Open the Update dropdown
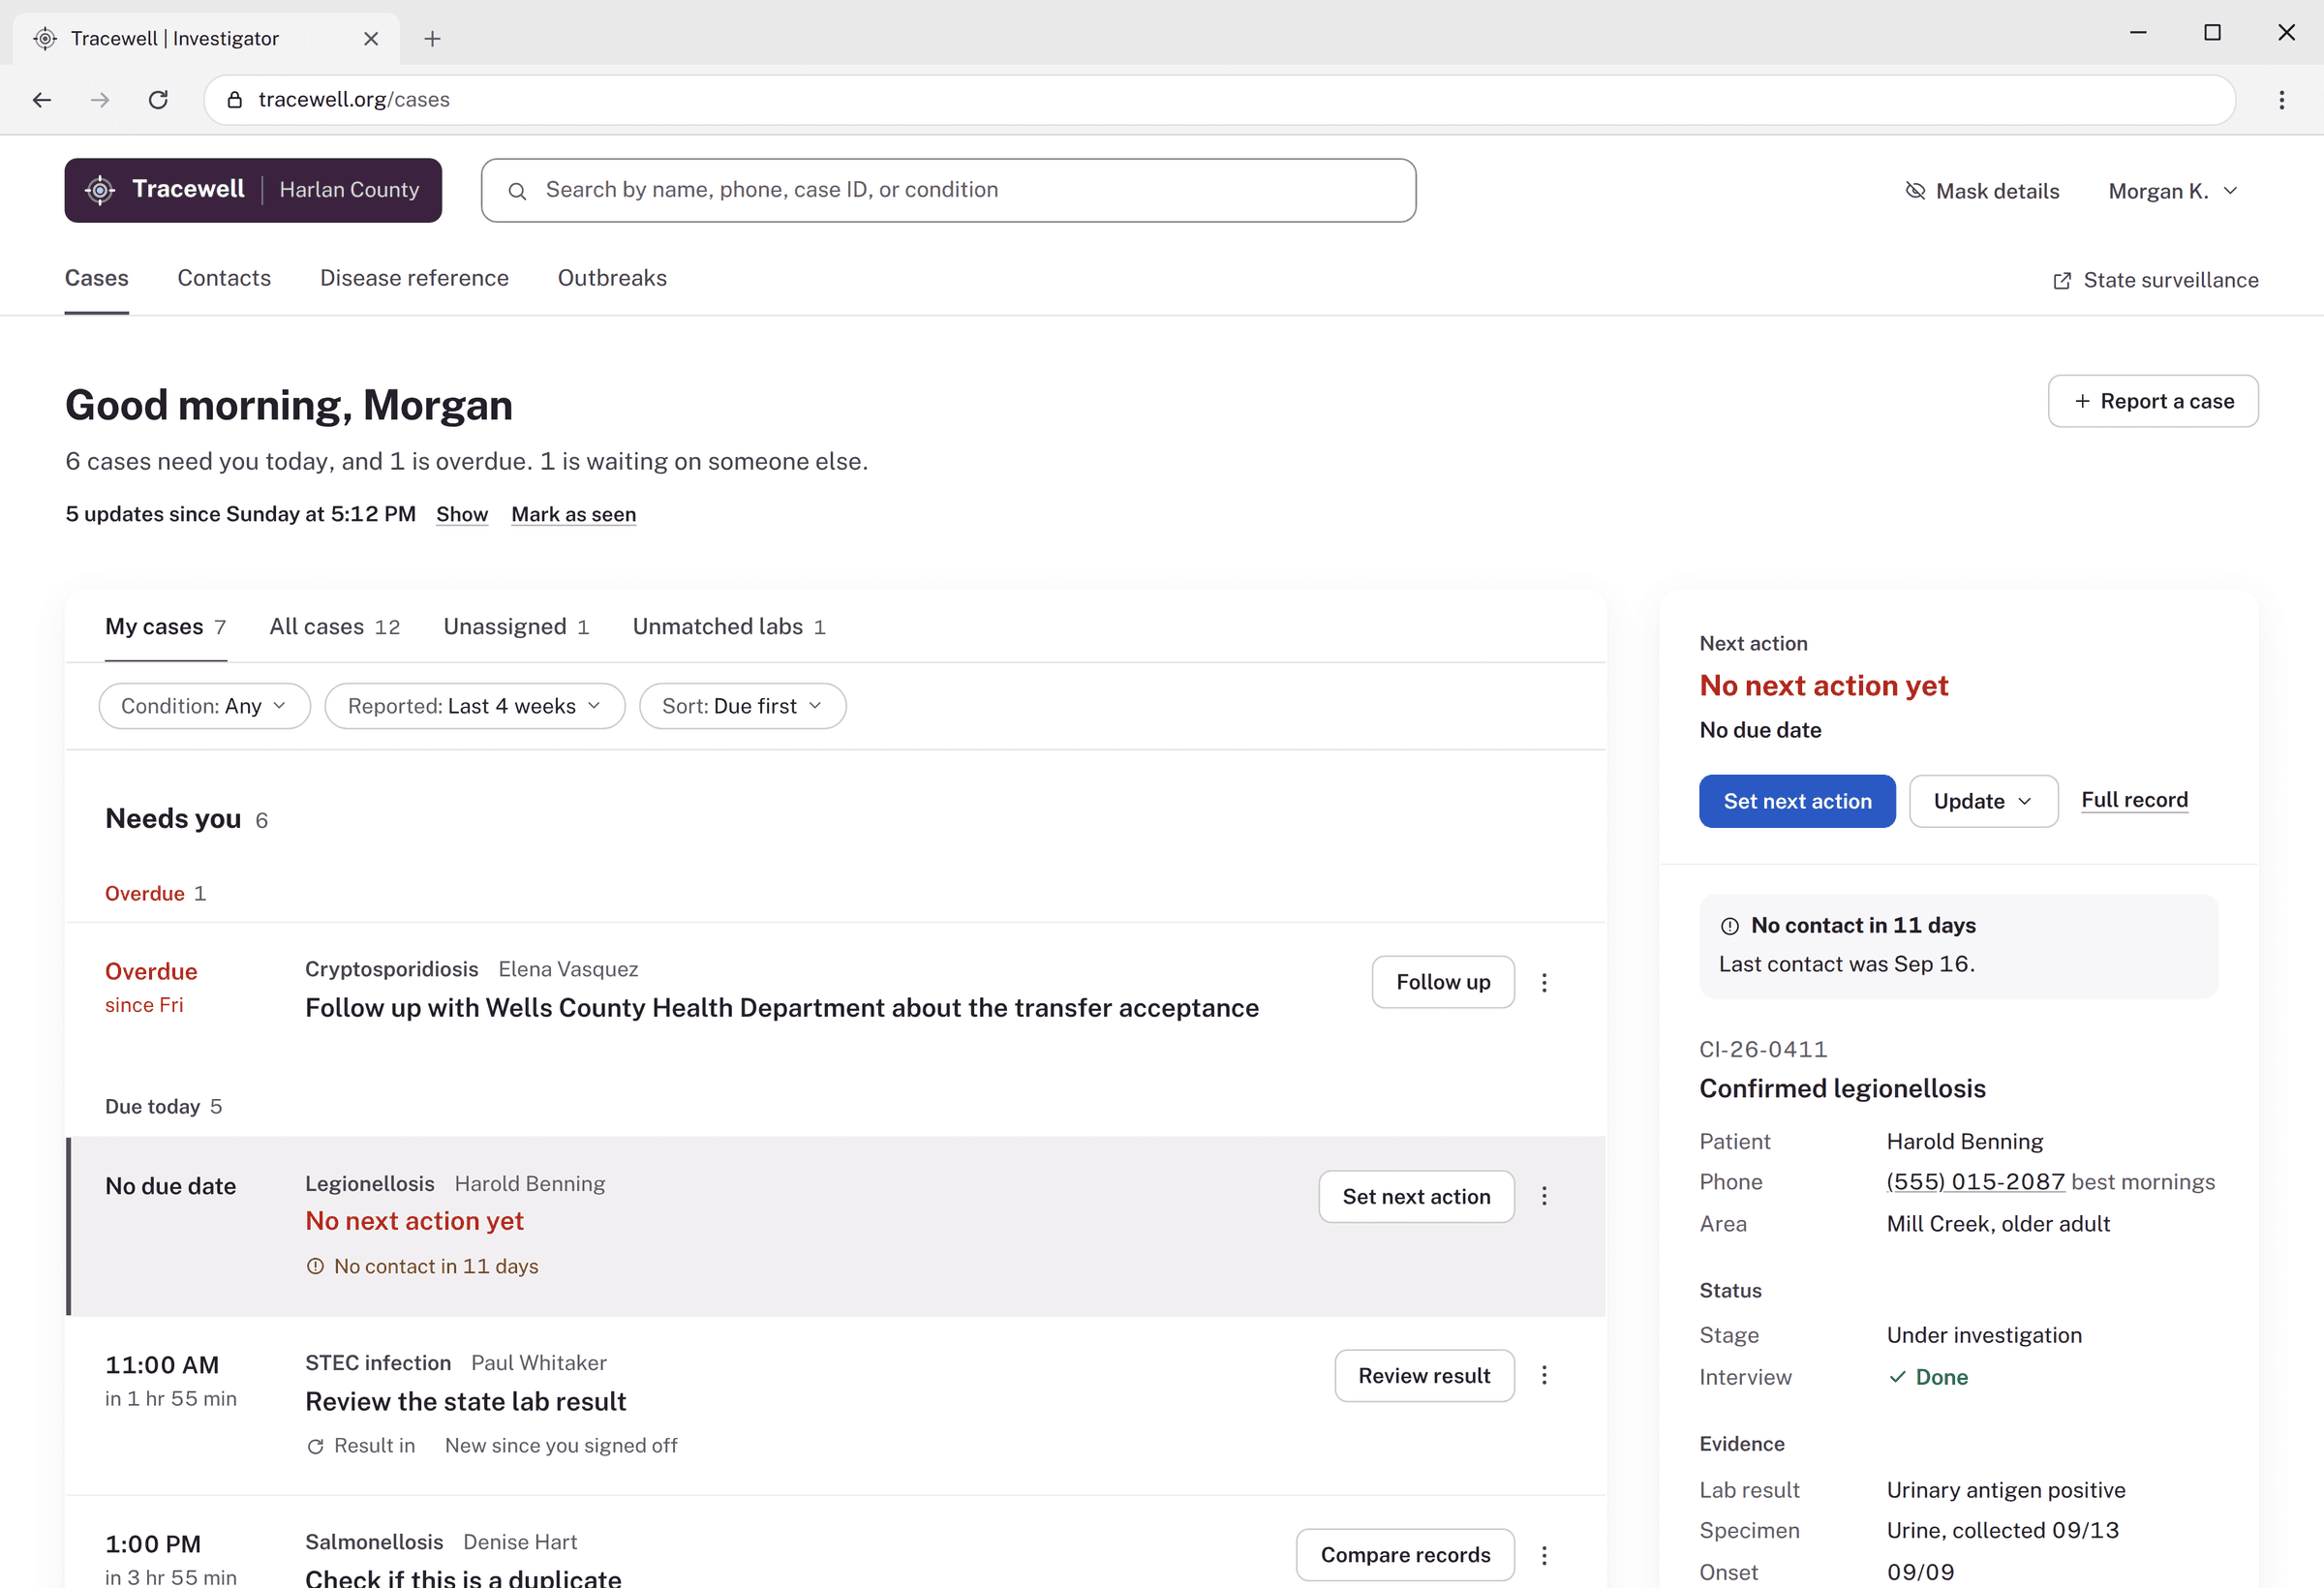Image resolution: width=2324 pixels, height=1588 pixels. pos(1983,801)
